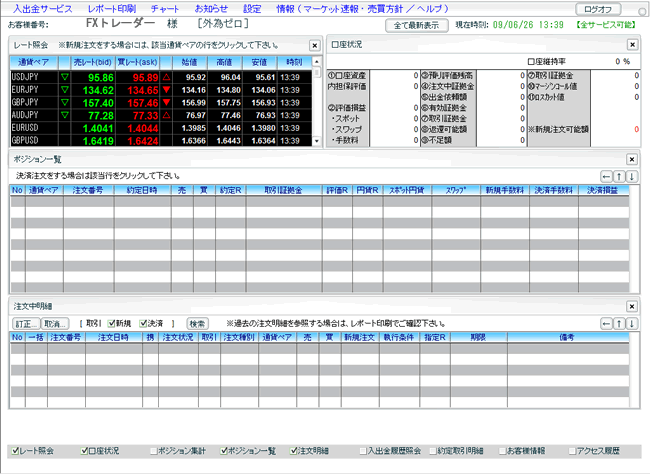Click the 取消 button in orders panel
This screenshot has width=650, height=474.
pos(55,323)
